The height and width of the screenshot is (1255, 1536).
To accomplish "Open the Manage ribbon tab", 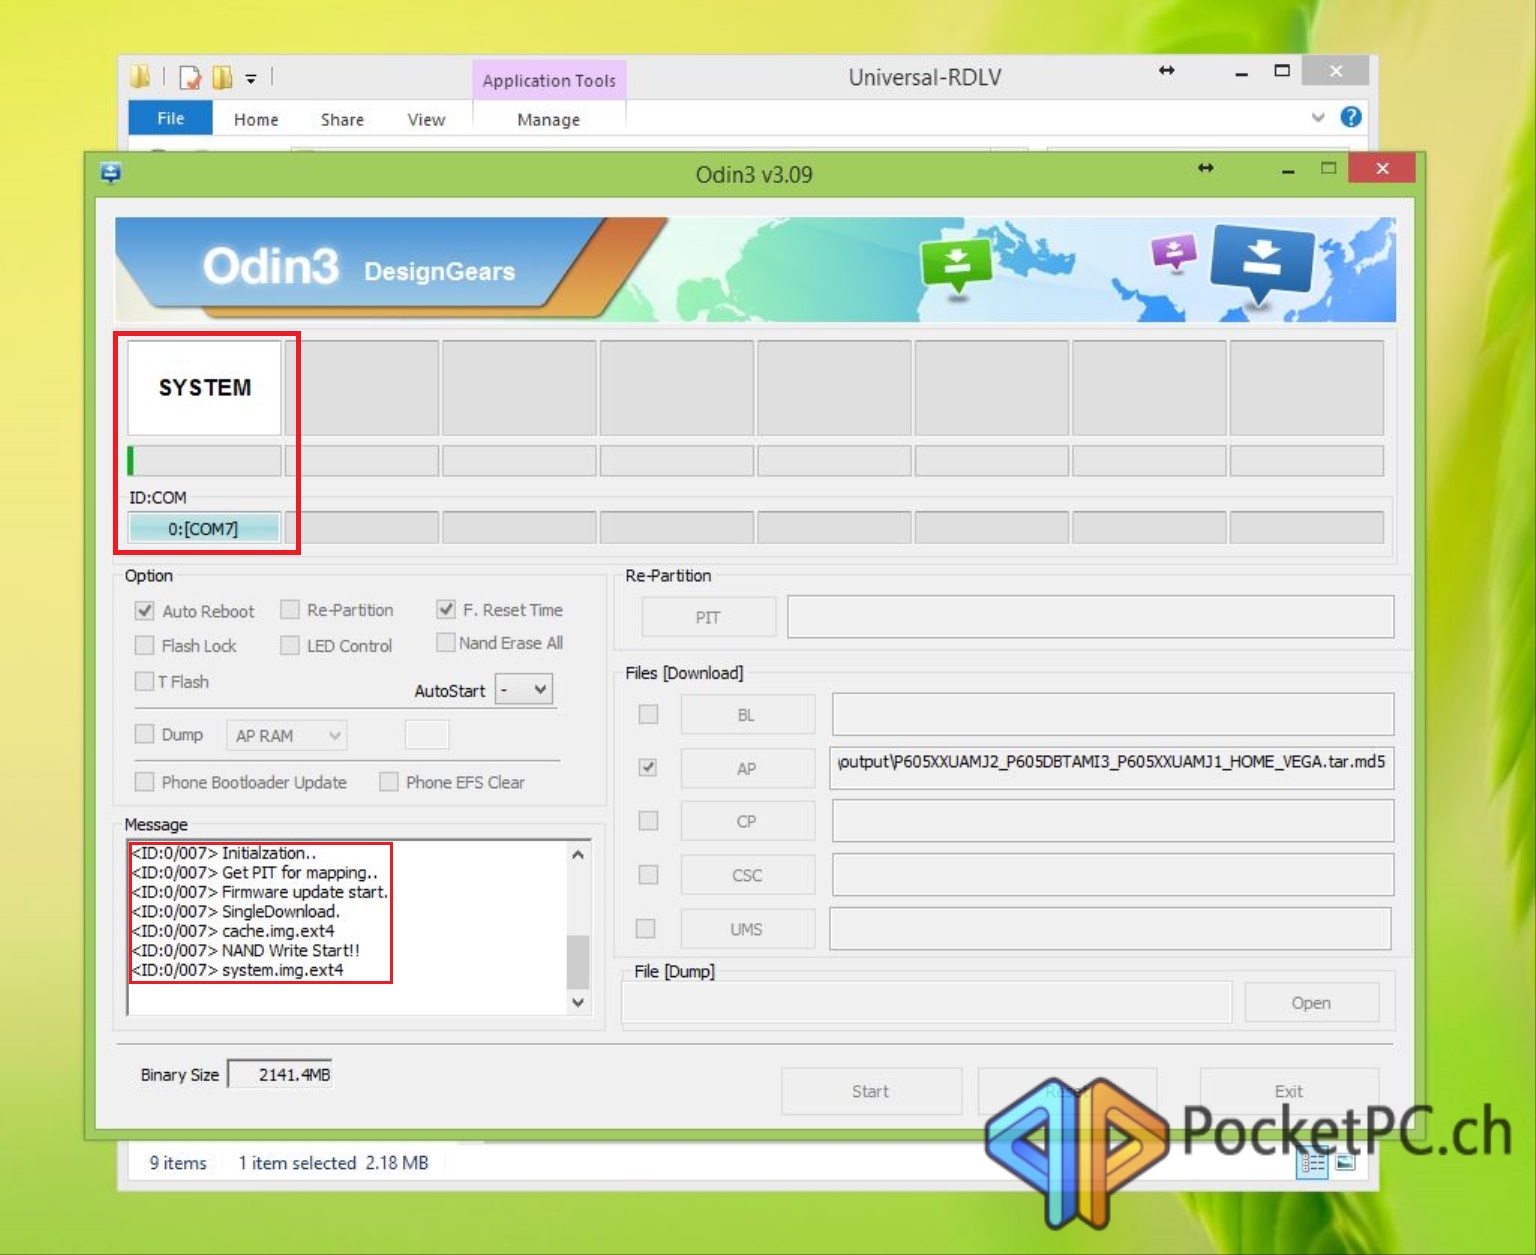I will tap(548, 119).
